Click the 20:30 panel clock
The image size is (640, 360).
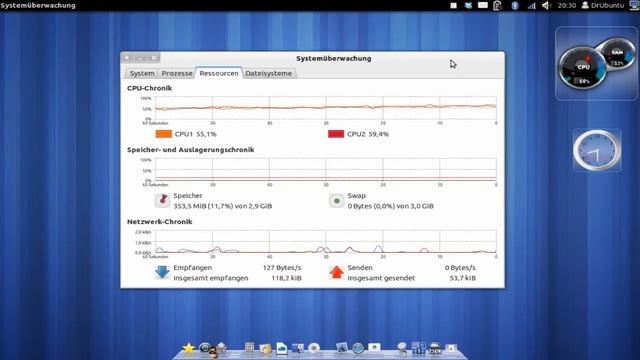click(567, 5)
